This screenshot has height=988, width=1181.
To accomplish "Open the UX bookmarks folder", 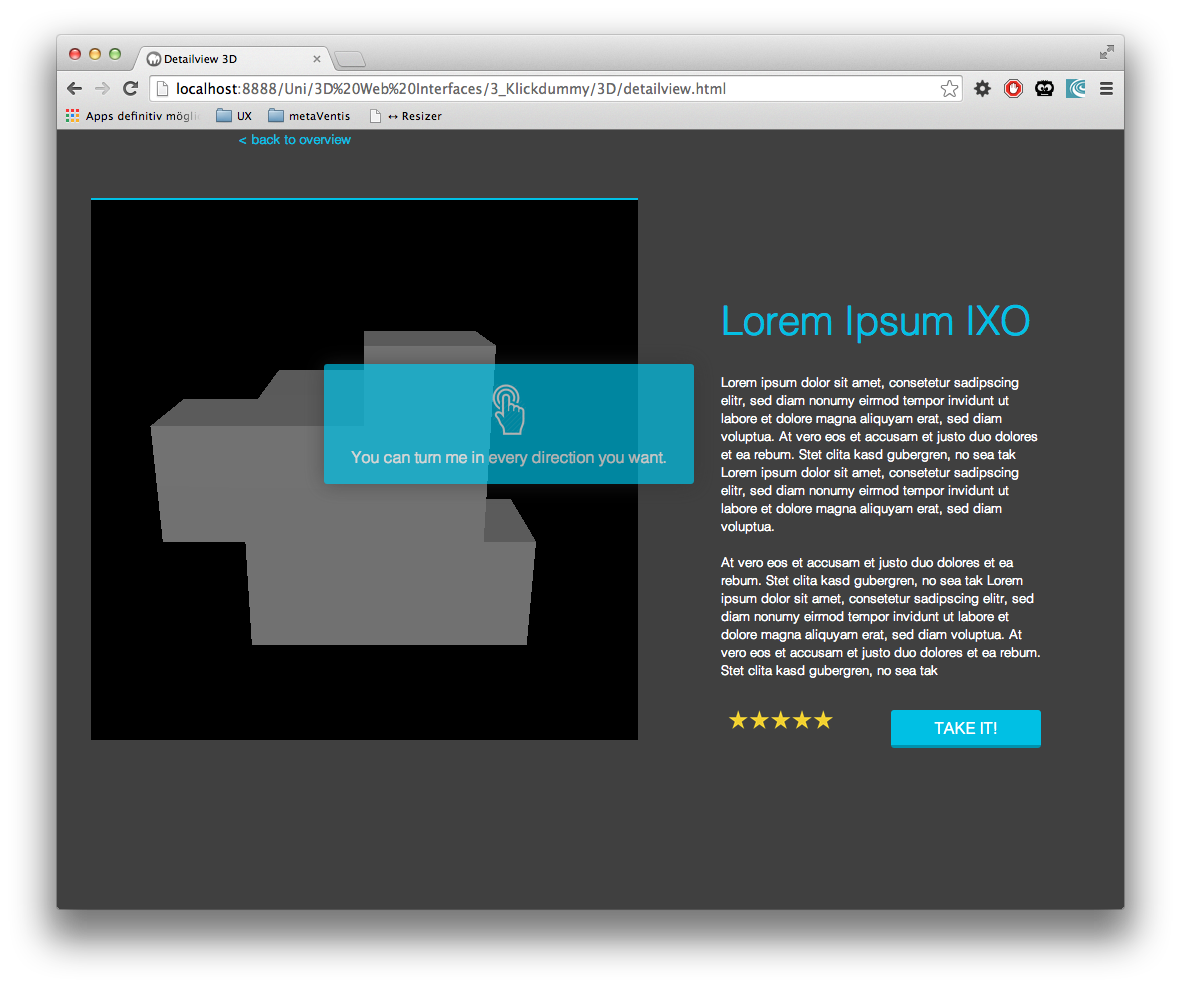I will (234, 116).
